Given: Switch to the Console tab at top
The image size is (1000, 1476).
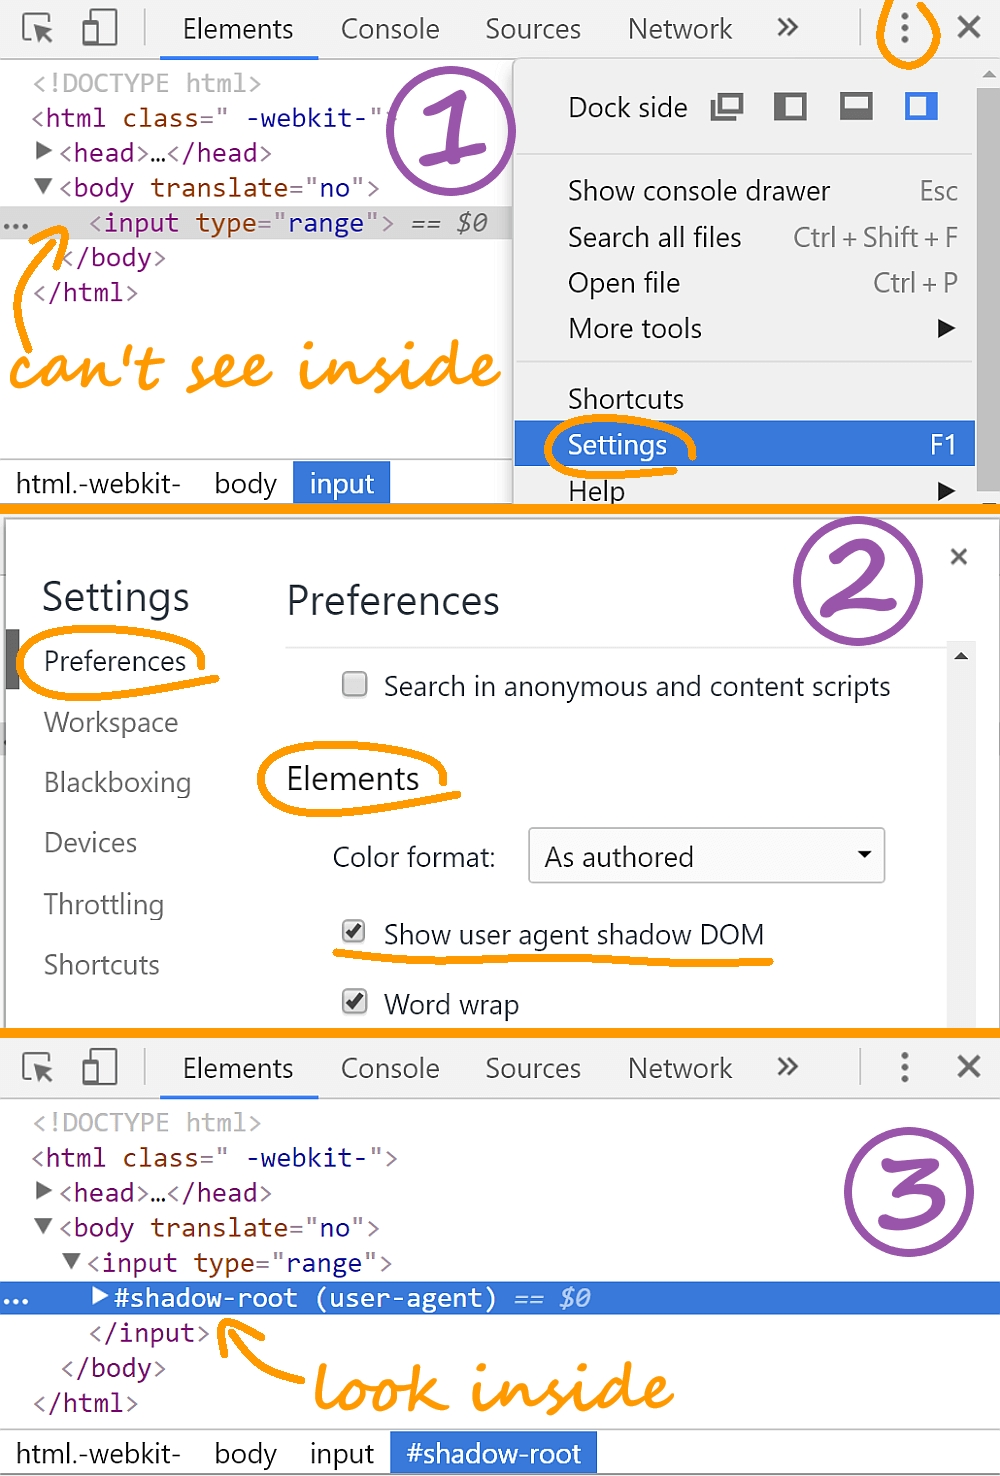Looking at the screenshot, I should (x=390, y=29).
